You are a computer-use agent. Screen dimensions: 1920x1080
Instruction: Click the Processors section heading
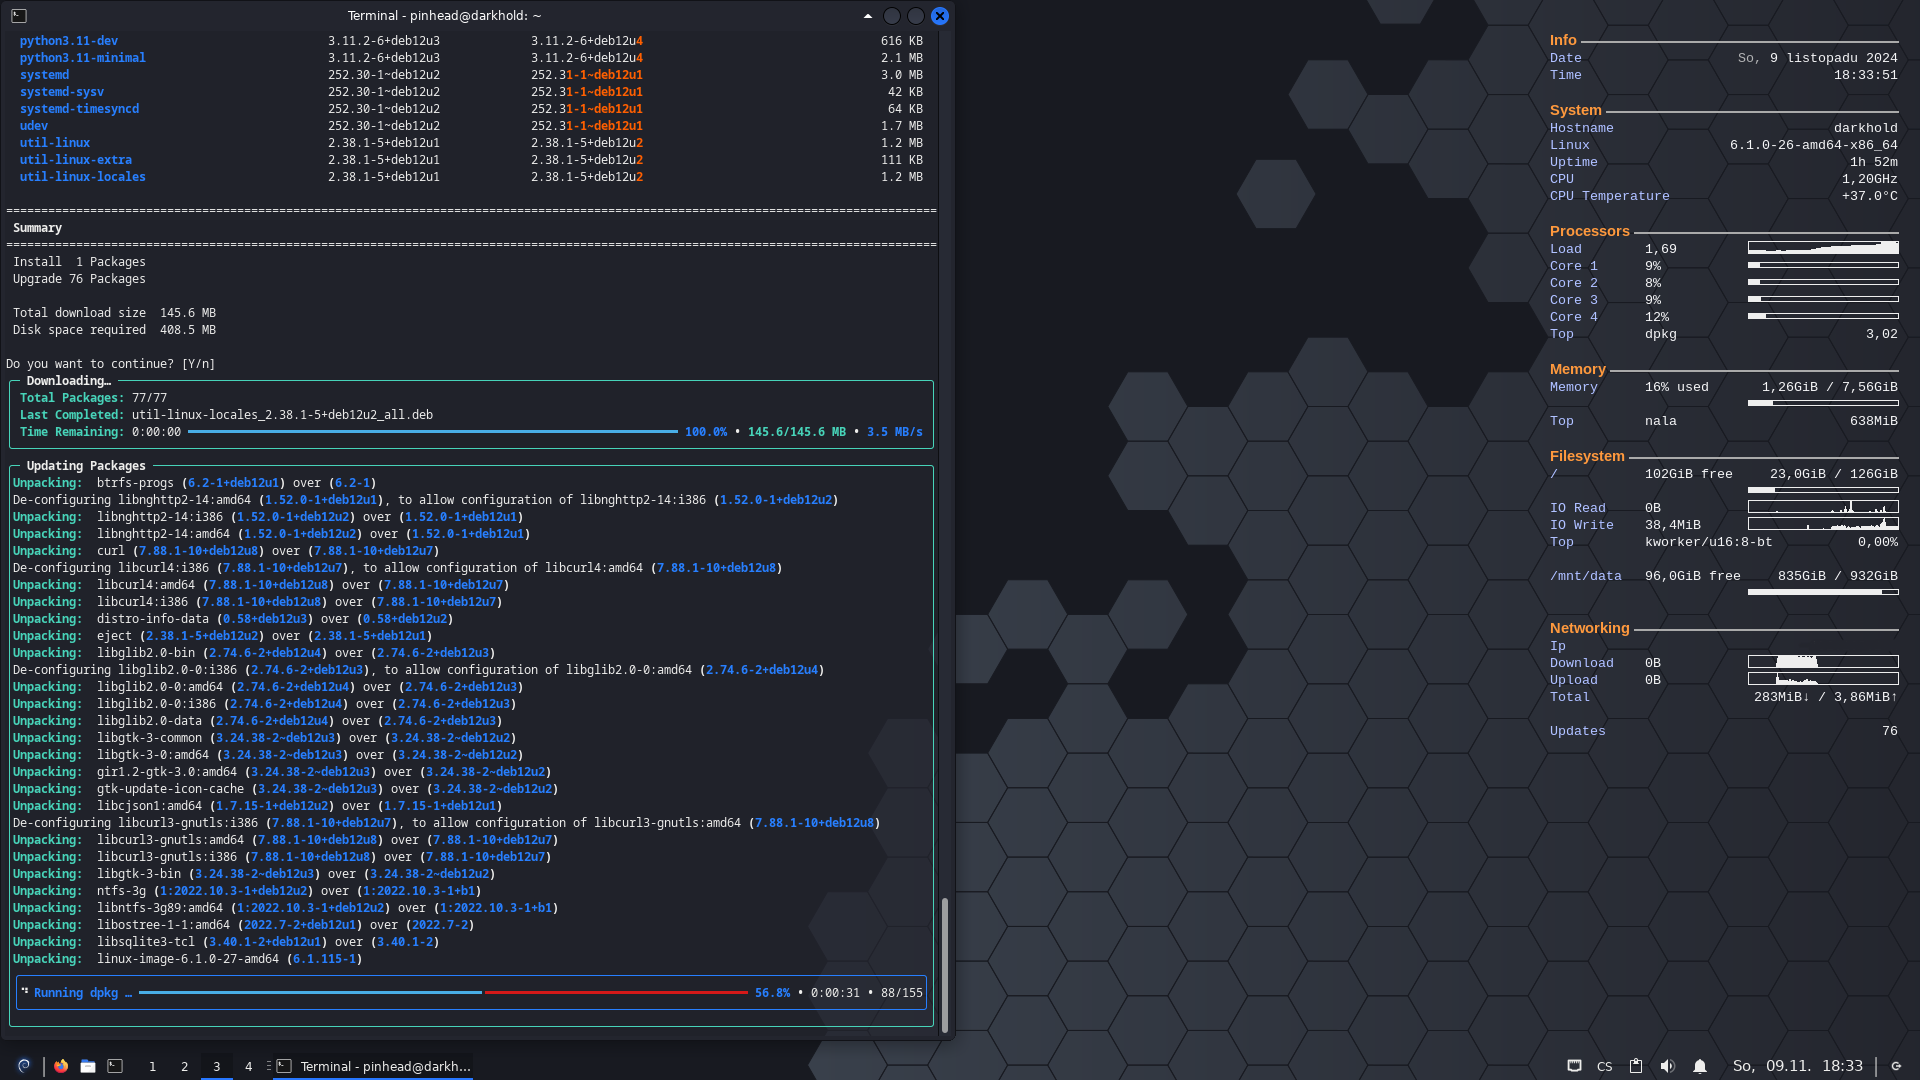(1589, 231)
